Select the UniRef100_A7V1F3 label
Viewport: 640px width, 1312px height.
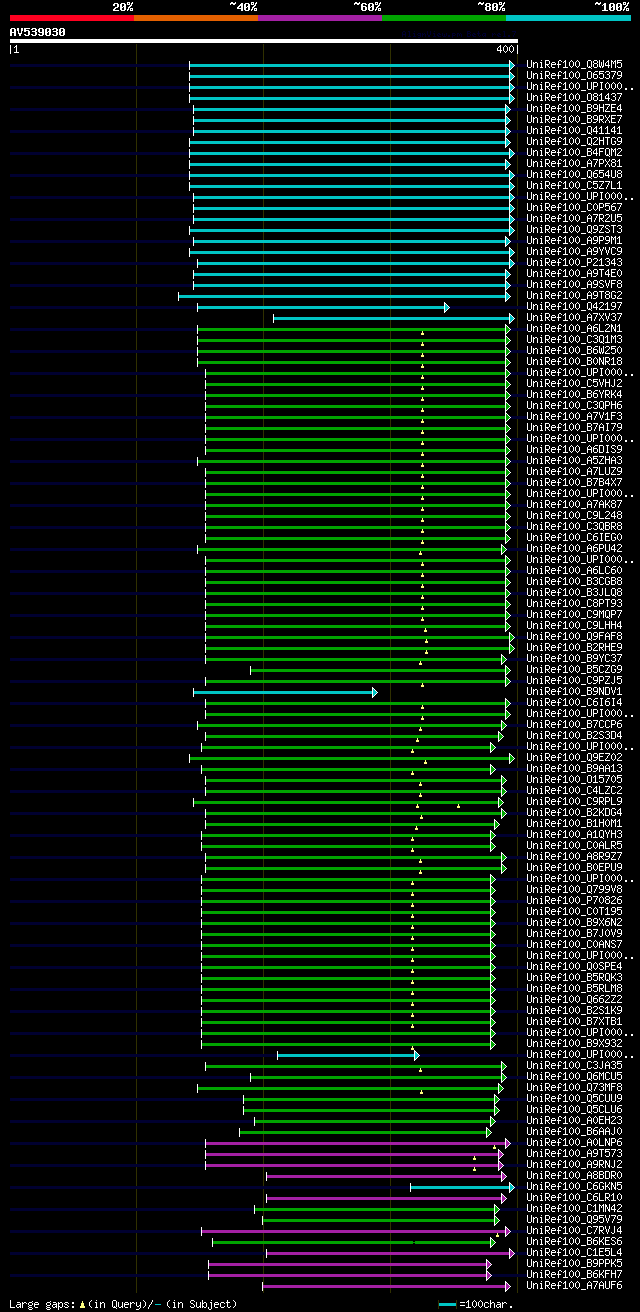point(574,417)
